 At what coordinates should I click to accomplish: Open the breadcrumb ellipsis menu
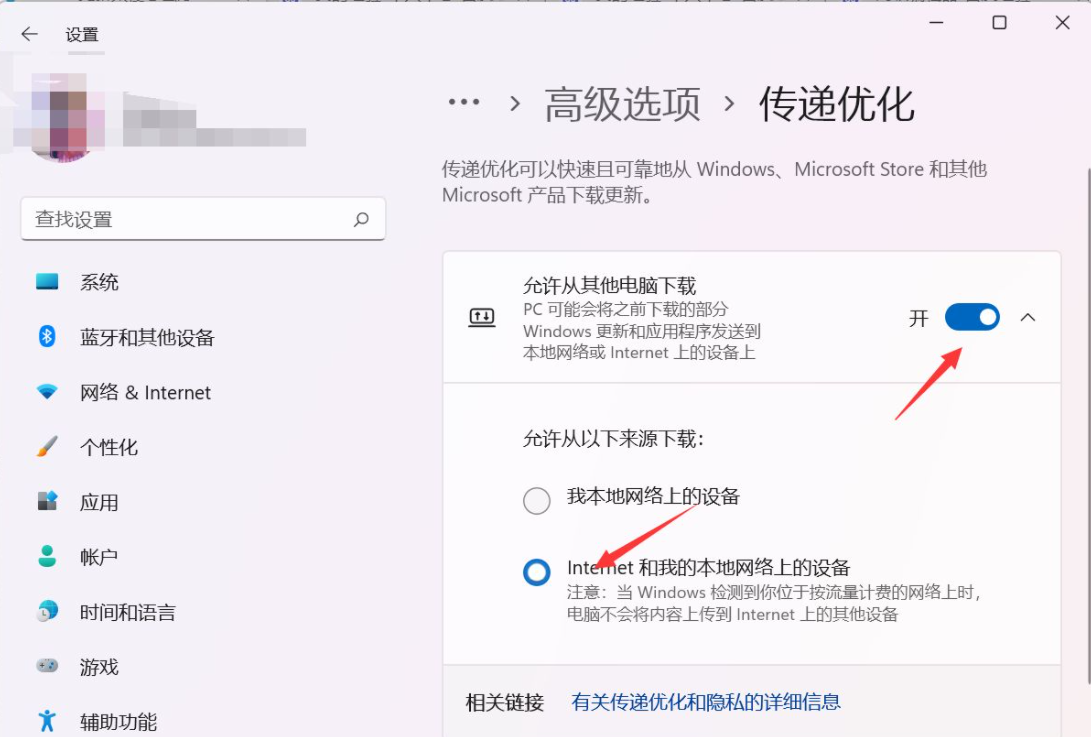[464, 103]
